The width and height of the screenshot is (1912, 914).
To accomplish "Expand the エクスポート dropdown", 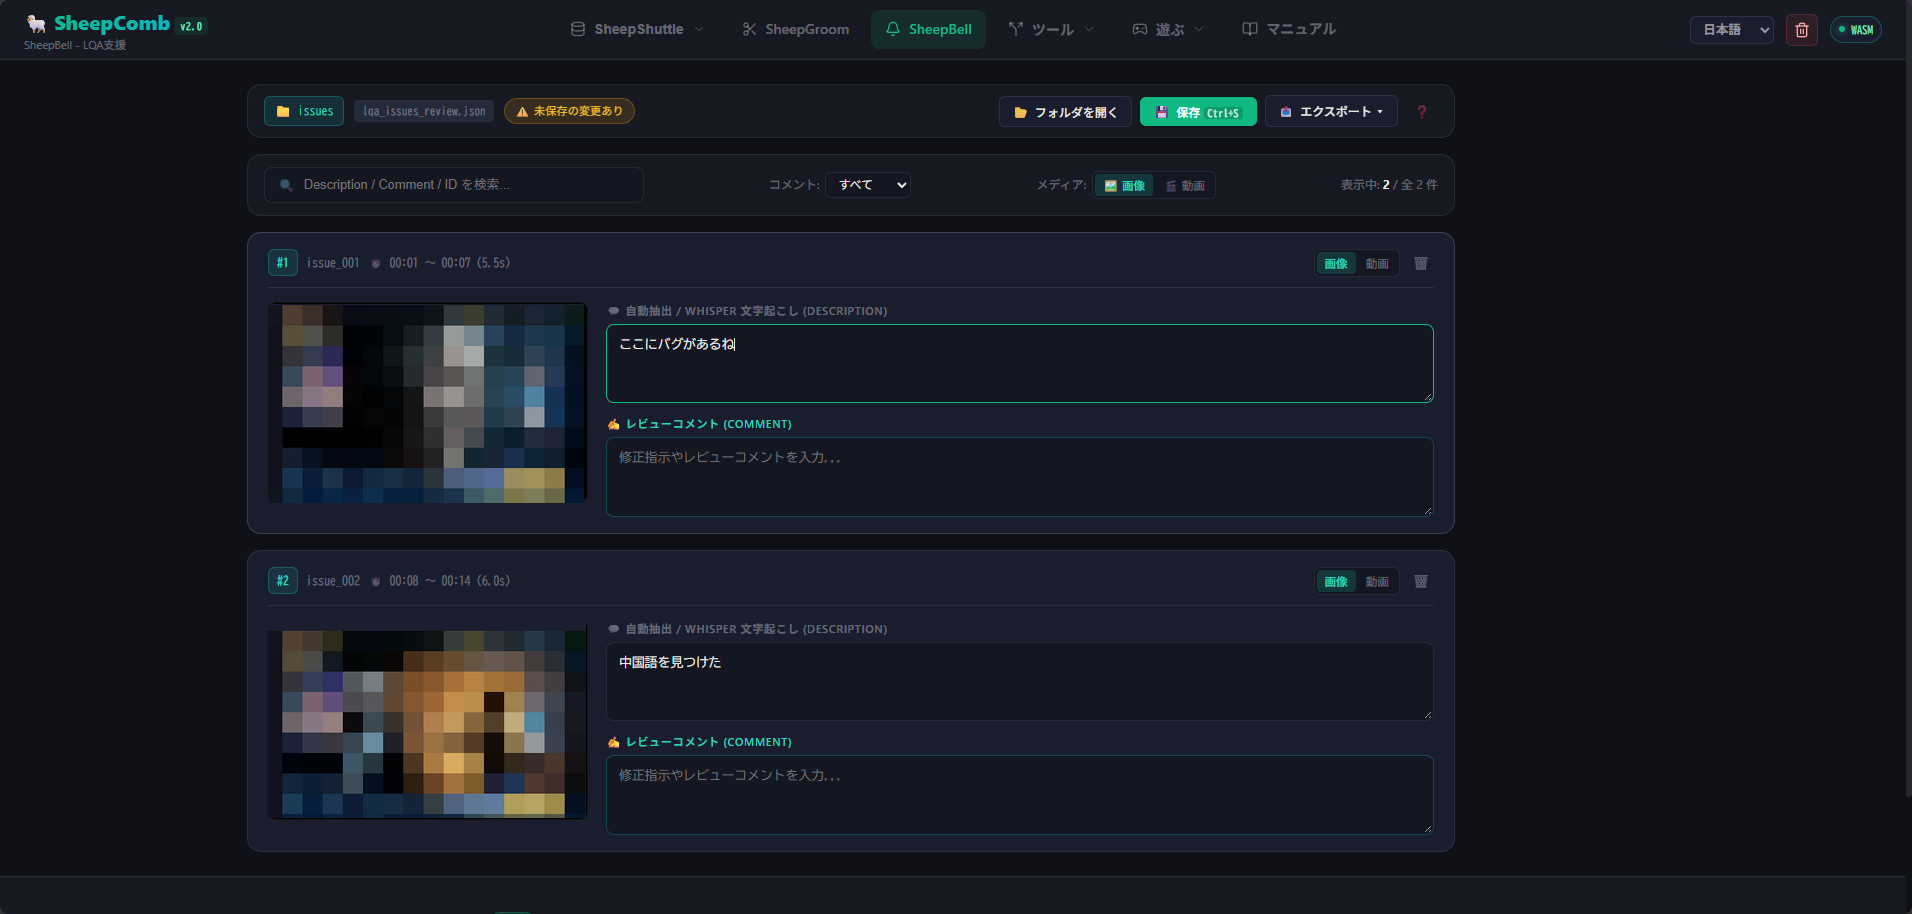I will click(x=1331, y=111).
